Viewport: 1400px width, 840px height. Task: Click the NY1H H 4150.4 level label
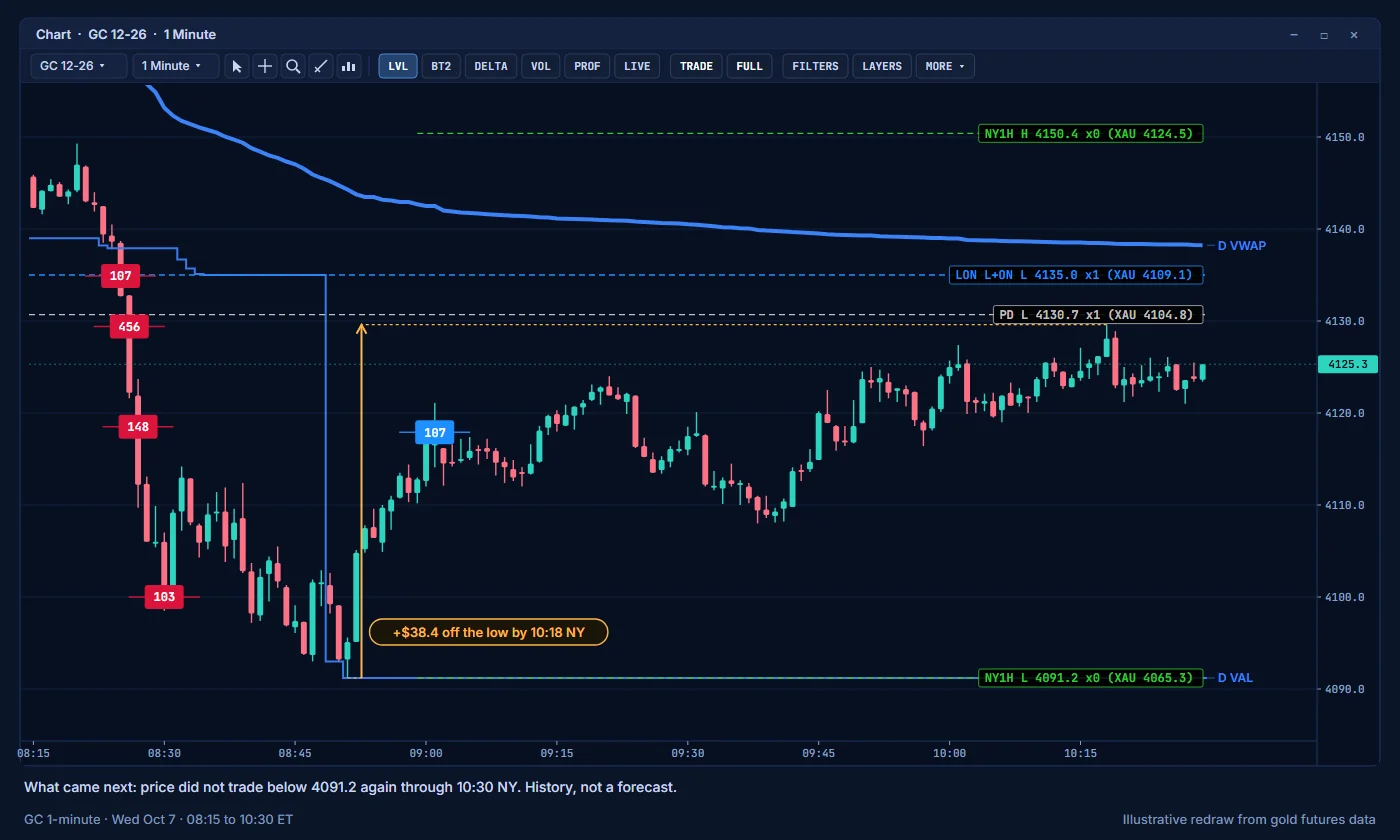coord(1091,133)
